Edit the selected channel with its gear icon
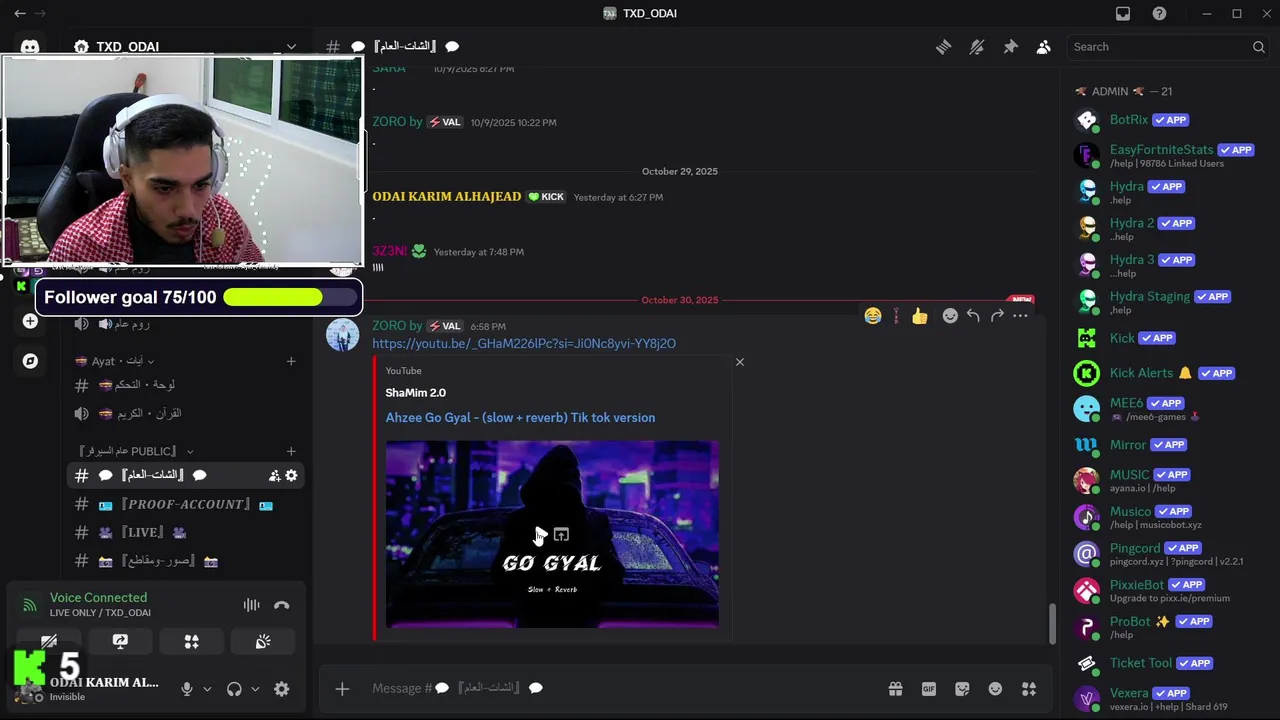Image resolution: width=1280 pixels, height=720 pixels. (x=291, y=476)
